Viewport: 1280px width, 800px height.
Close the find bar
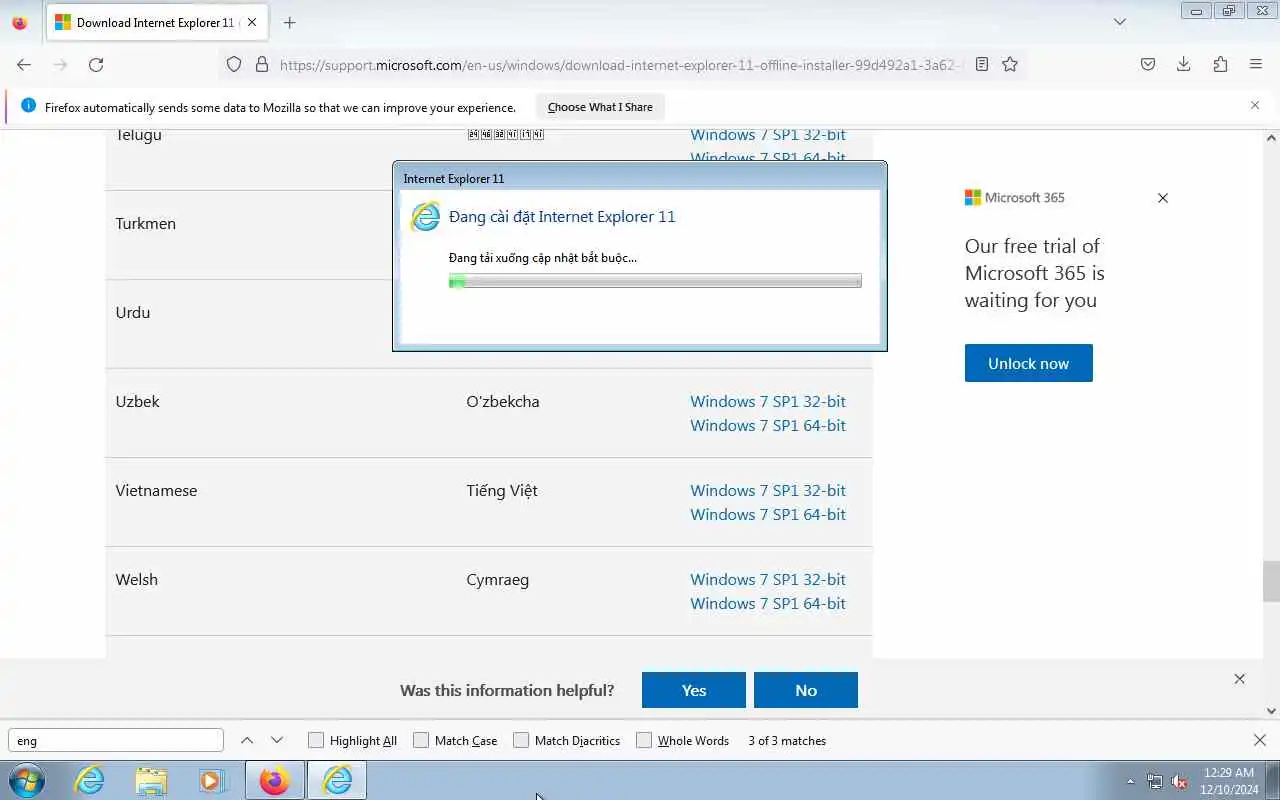pyautogui.click(x=1260, y=740)
